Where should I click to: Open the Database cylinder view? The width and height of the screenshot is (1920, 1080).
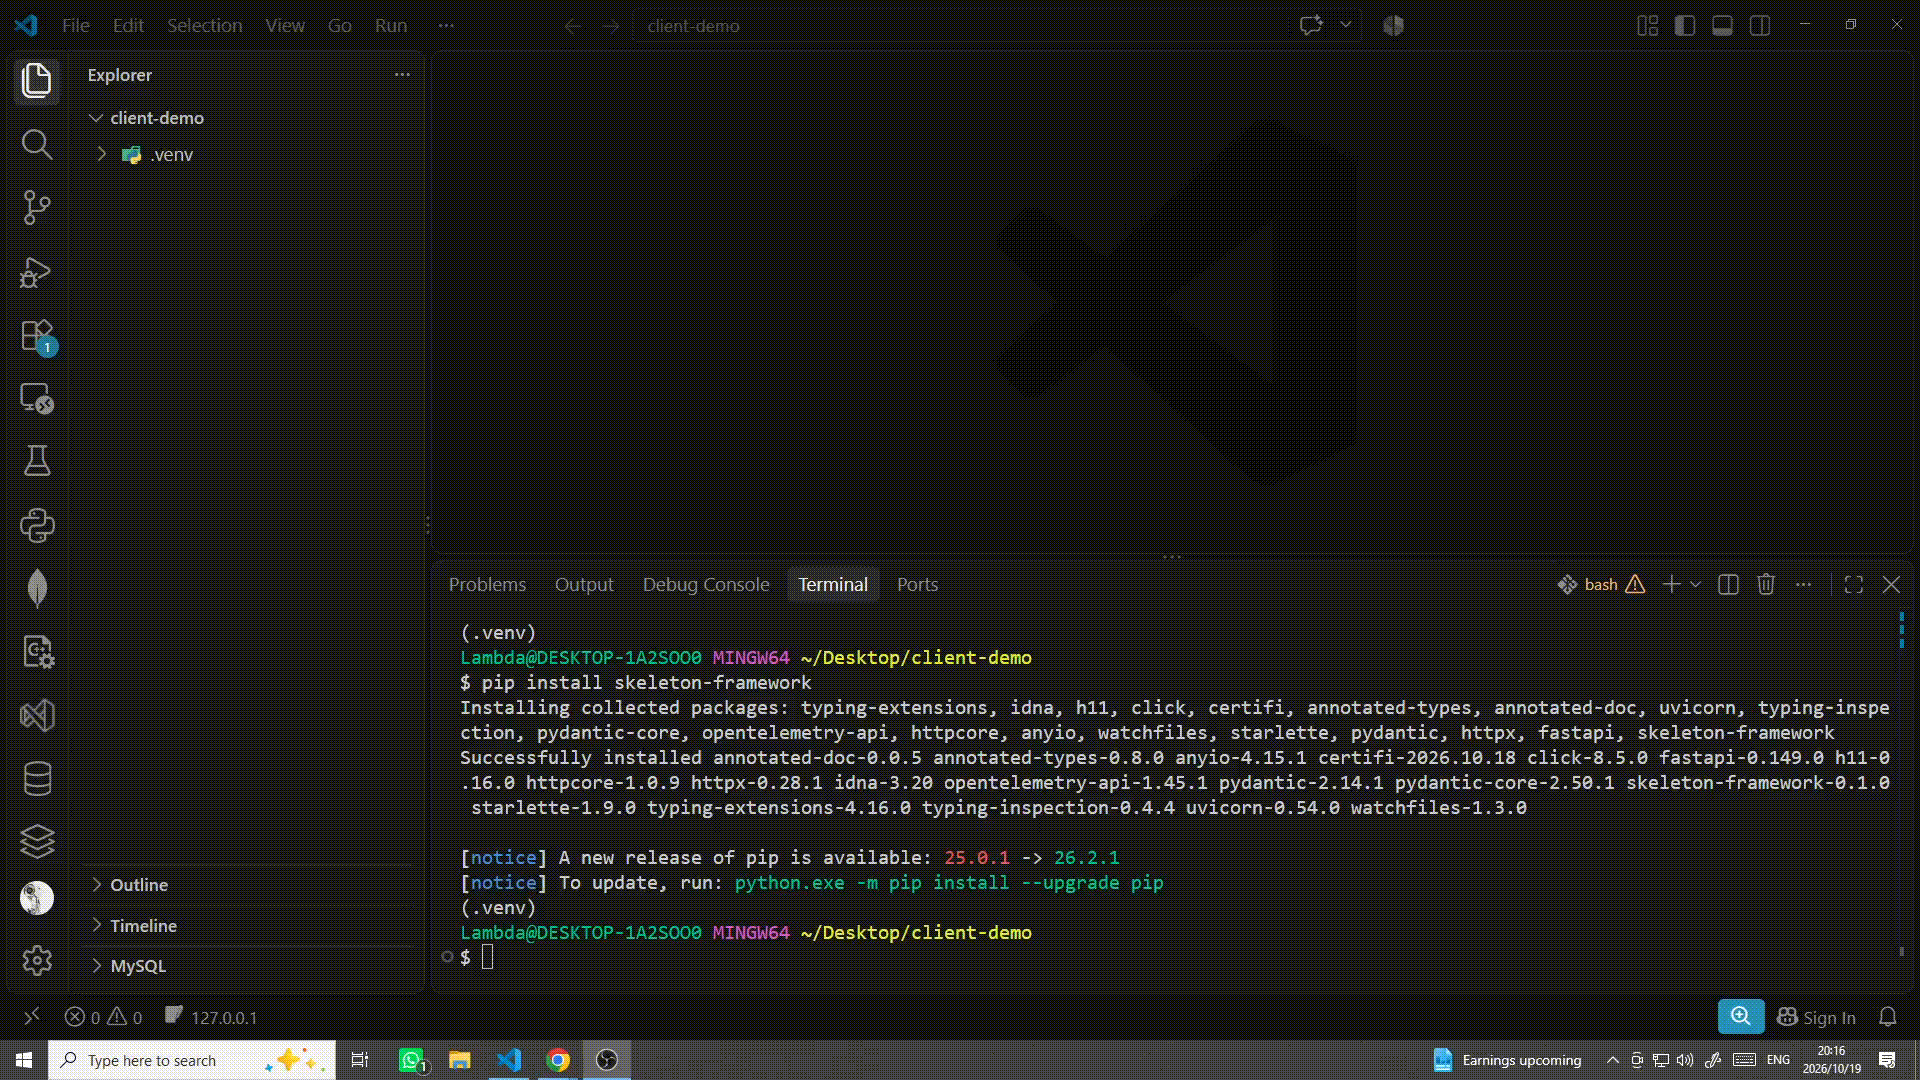pos(37,778)
